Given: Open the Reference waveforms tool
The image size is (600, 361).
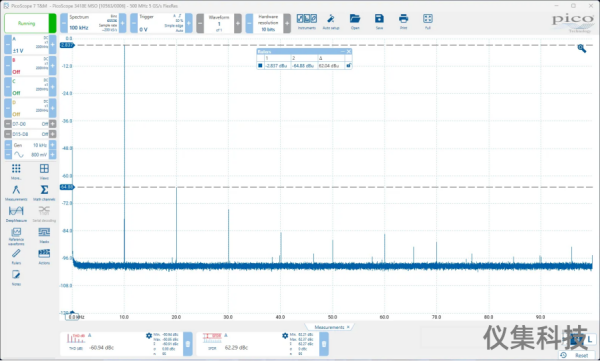Looking at the screenshot, I should [16, 237].
